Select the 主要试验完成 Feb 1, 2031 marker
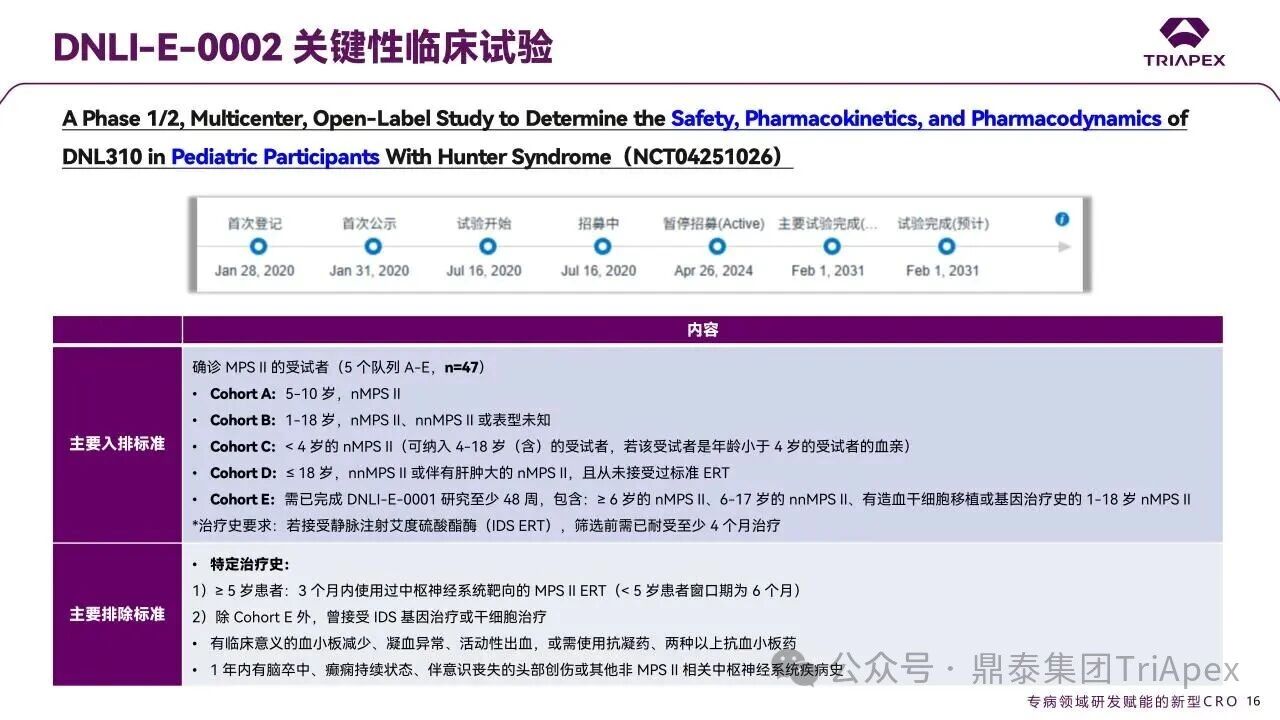The height and width of the screenshot is (720, 1280). pyautogui.click(x=831, y=246)
